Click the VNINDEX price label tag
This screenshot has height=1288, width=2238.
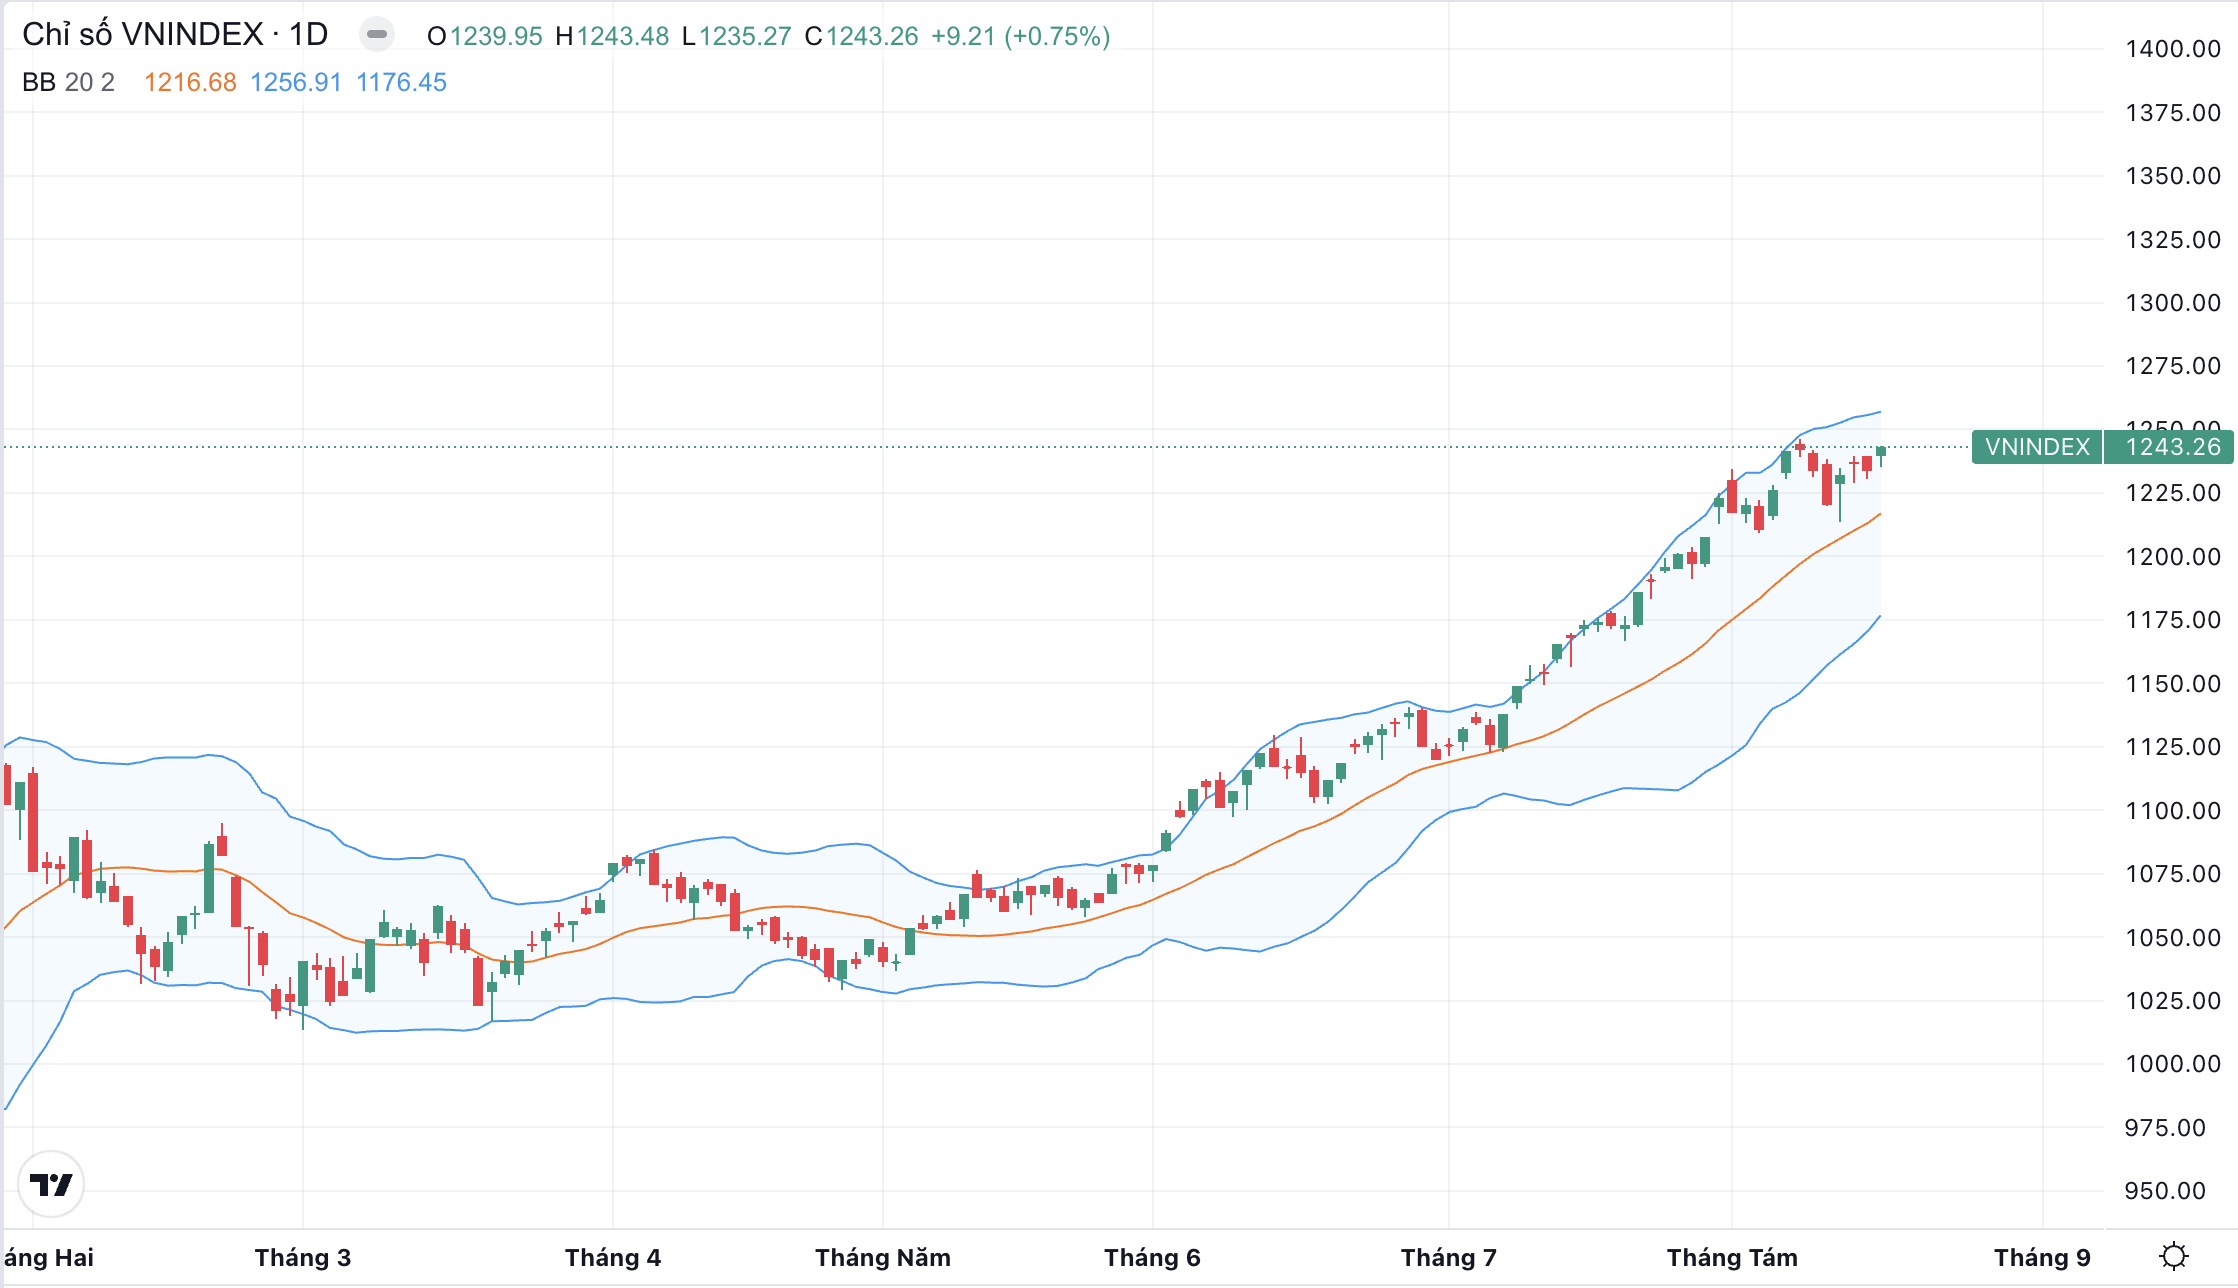2037,446
